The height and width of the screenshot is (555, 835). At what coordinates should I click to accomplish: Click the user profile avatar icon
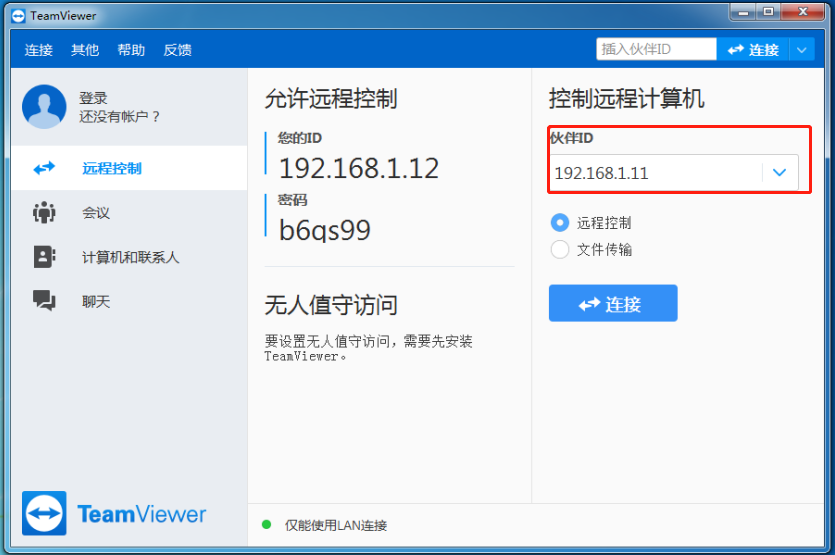click(x=44, y=107)
